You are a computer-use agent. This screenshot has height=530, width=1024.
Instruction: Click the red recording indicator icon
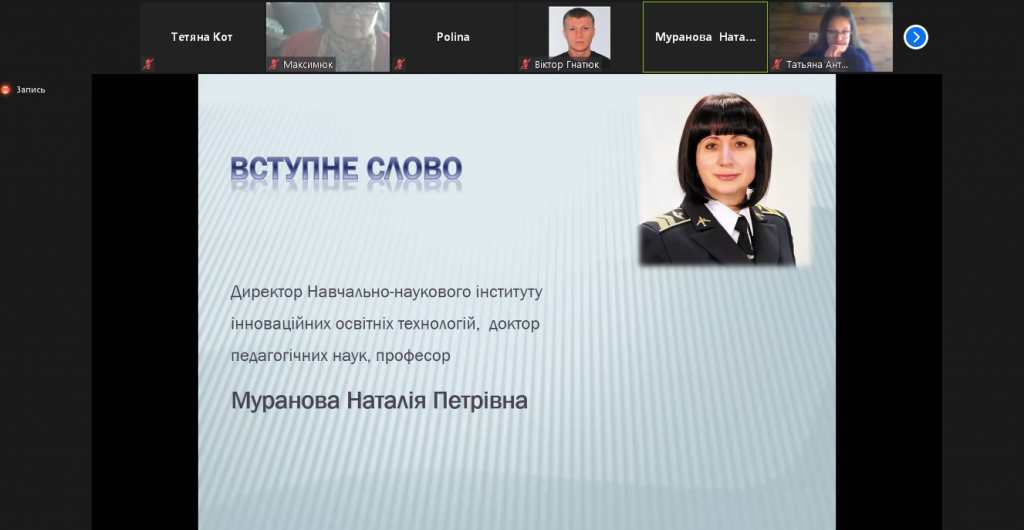click(x=6, y=89)
